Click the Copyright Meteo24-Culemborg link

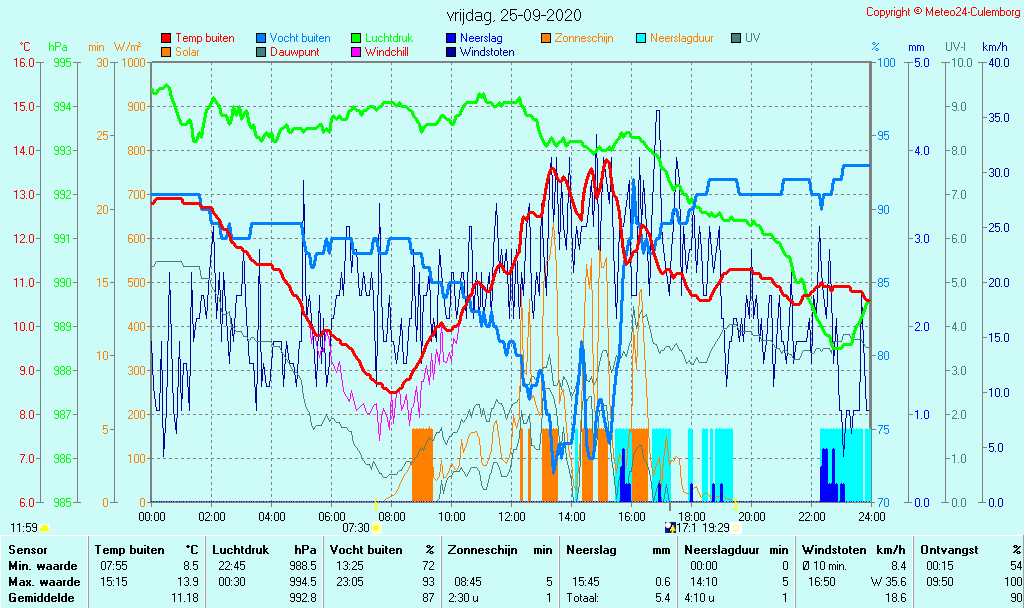click(942, 12)
